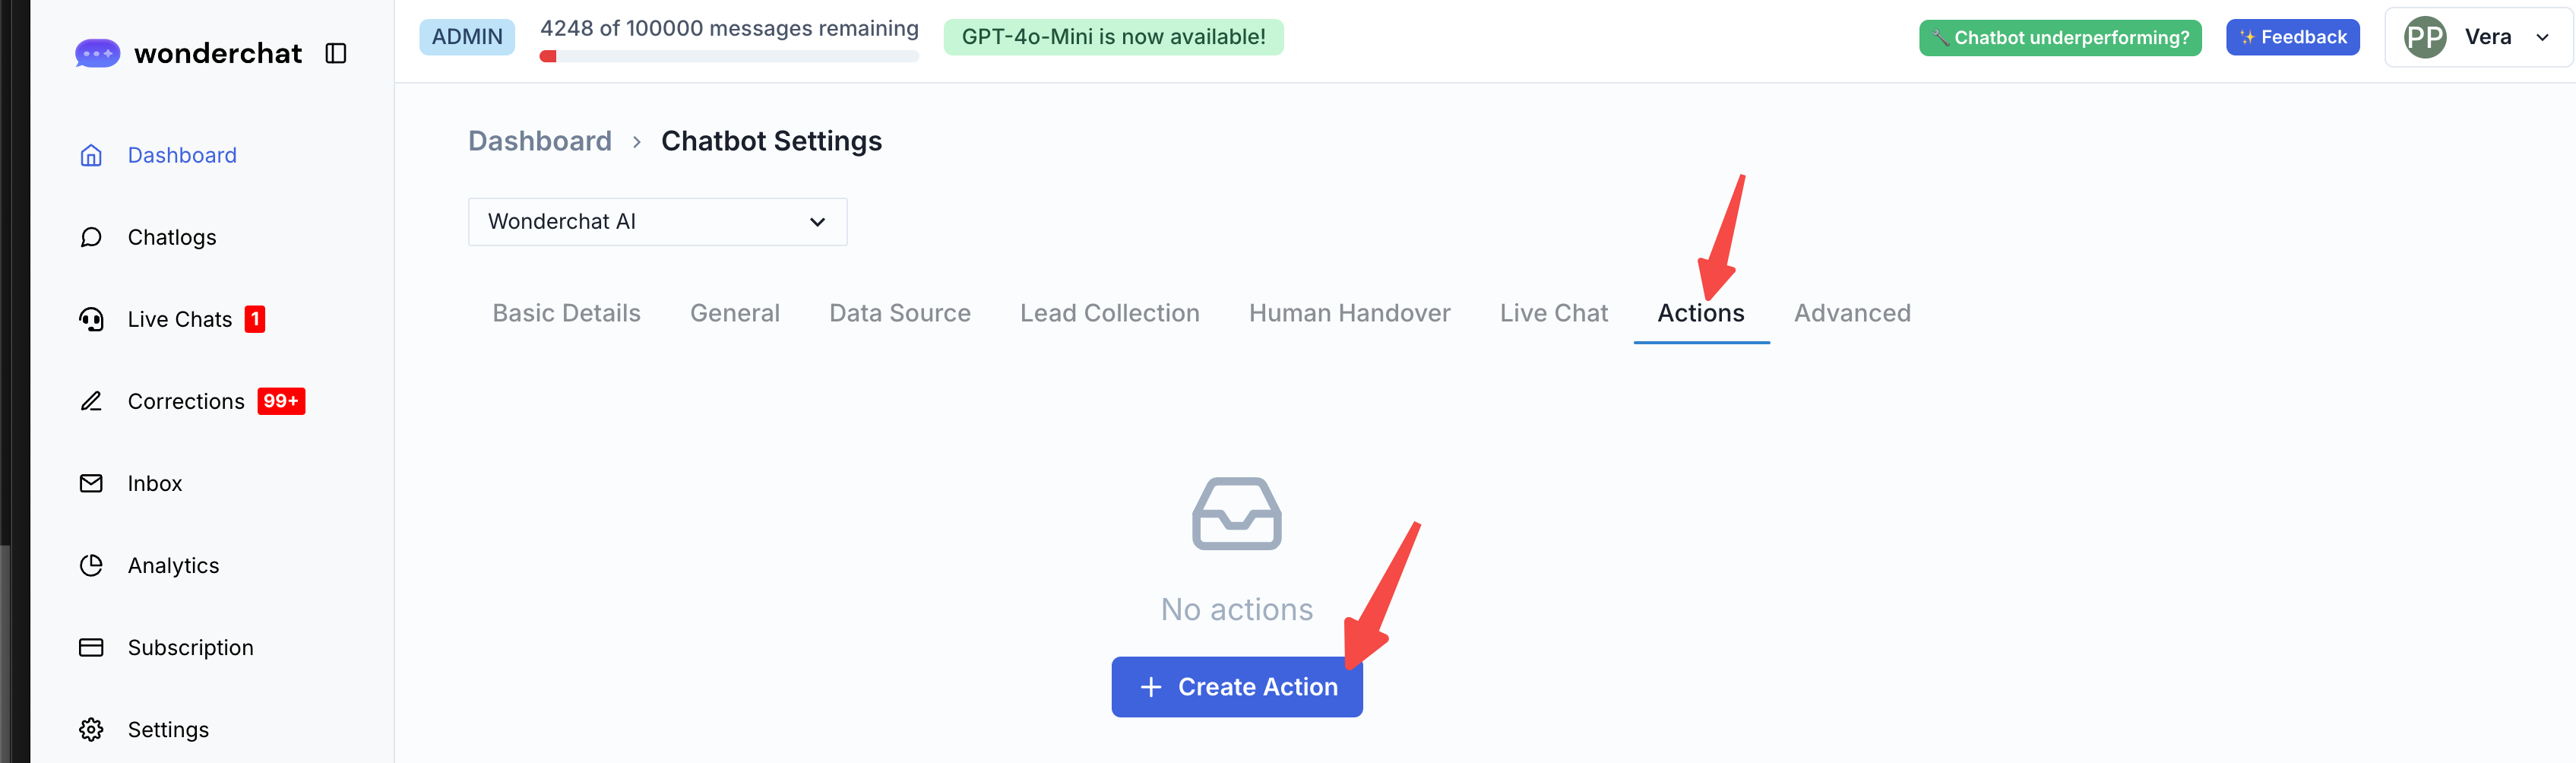Click the Chatbot underperforming button
The height and width of the screenshot is (763, 2576).
click(x=2059, y=37)
